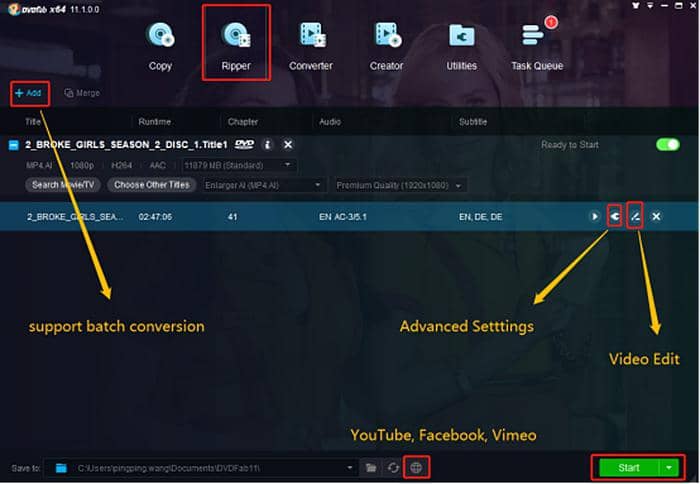Show info for the loaded DVD title
Viewport: 700px width, 484px height.
tap(268, 145)
